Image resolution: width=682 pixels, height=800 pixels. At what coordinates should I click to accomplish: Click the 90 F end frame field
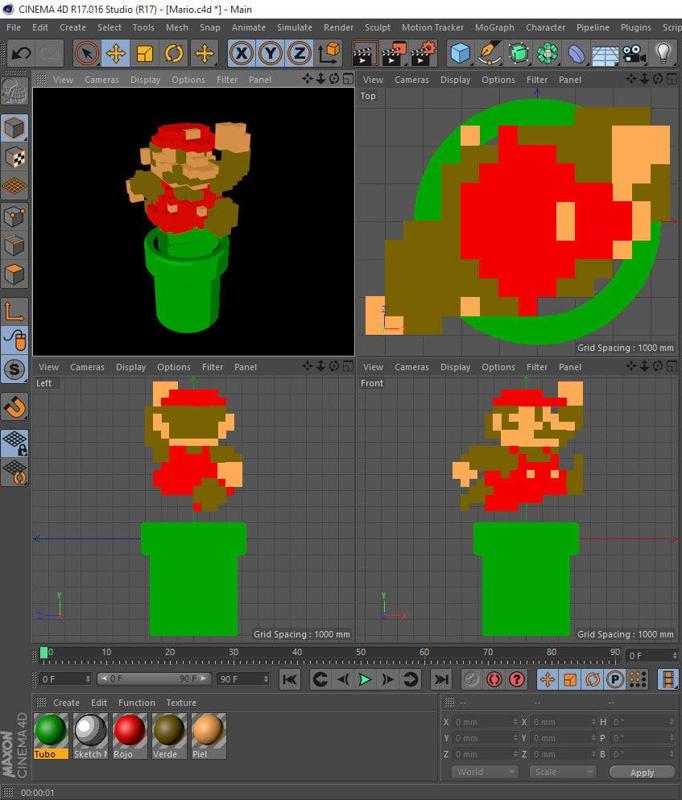tap(243, 679)
